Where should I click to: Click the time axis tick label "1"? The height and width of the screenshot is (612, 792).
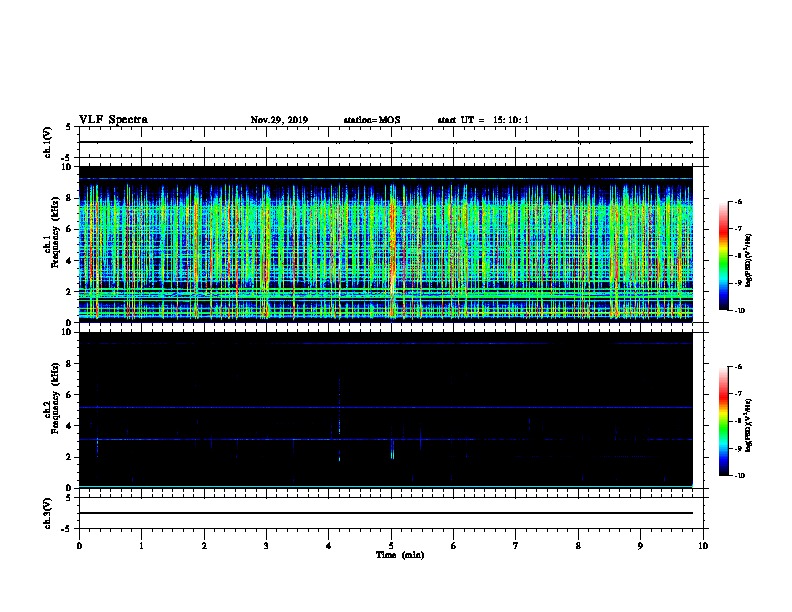tap(141, 546)
